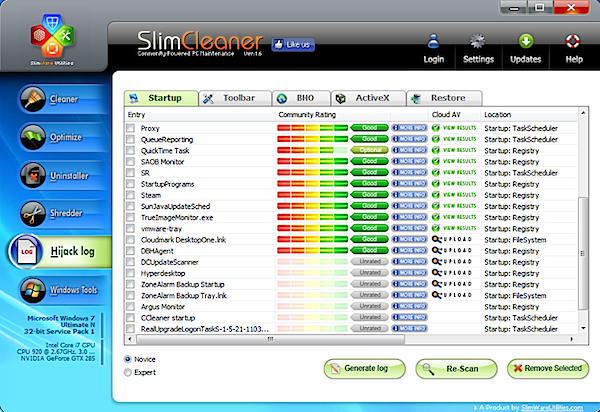Click the vertical scrollbar down arrow

(583, 328)
